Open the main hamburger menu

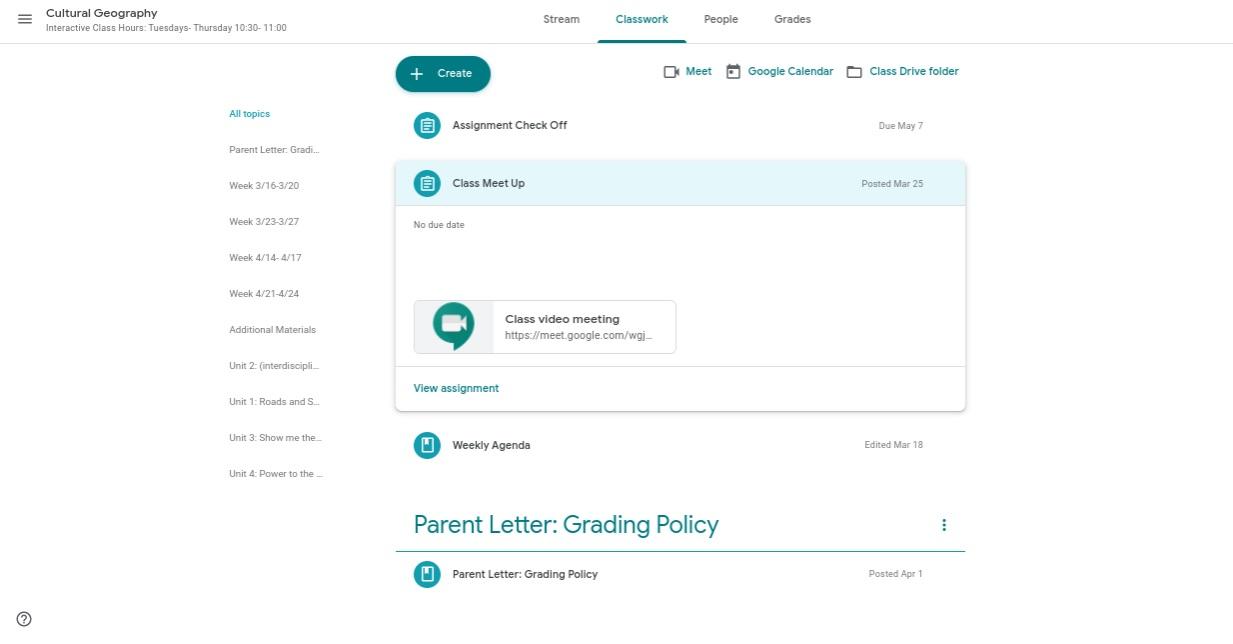[25, 19]
